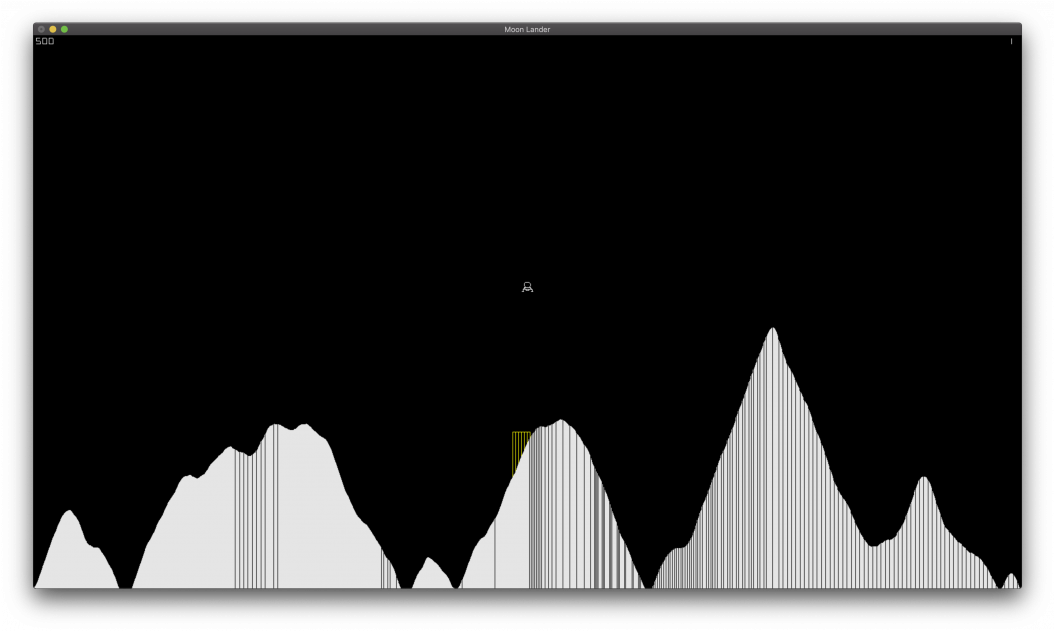Minimize the window with the yellow button
The height and width of the screenshot is (631, 1054).
(x=53, y=29)
